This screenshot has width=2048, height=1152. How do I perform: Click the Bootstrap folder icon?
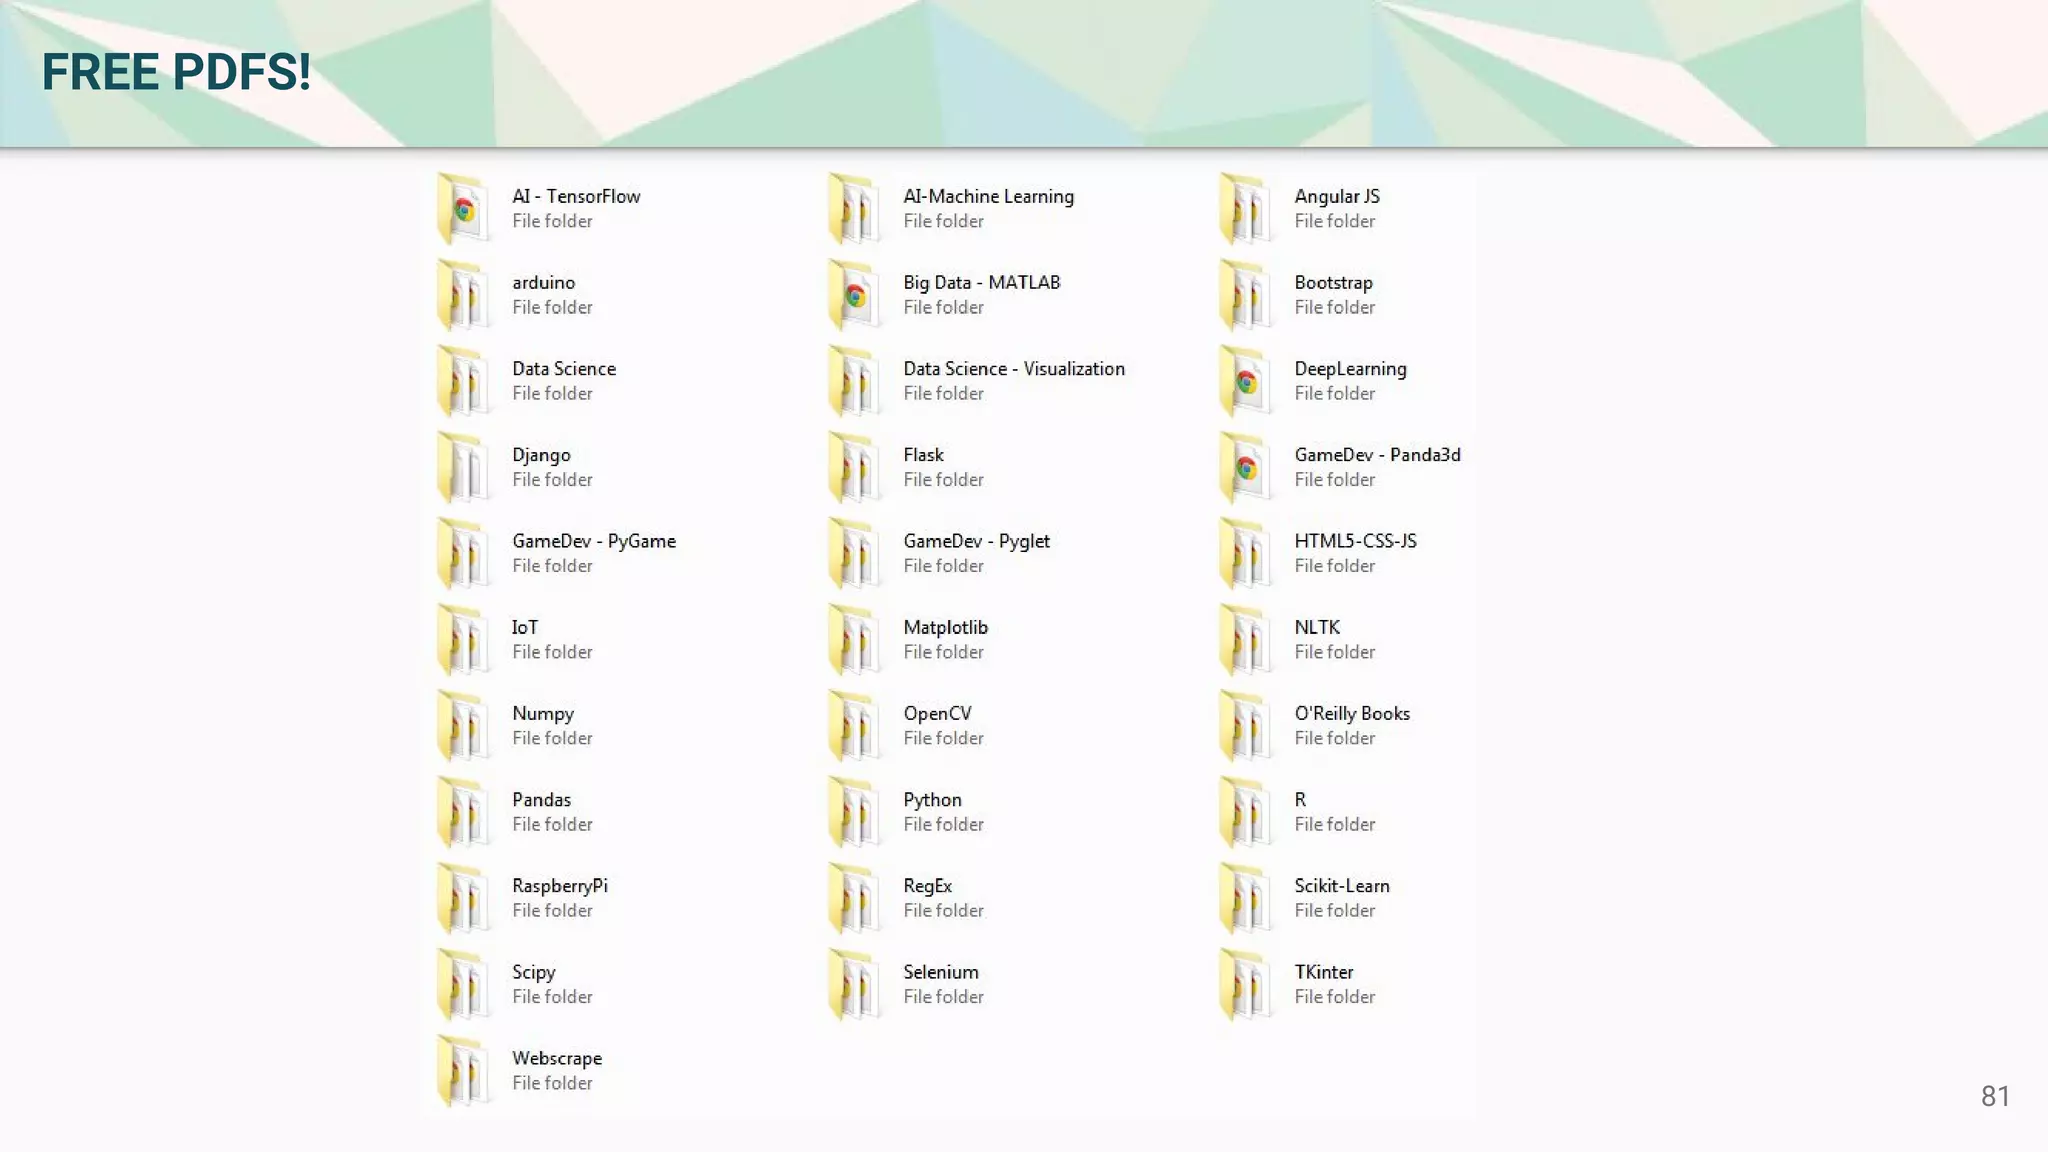pyautogui.click(x=1246, y=295)
